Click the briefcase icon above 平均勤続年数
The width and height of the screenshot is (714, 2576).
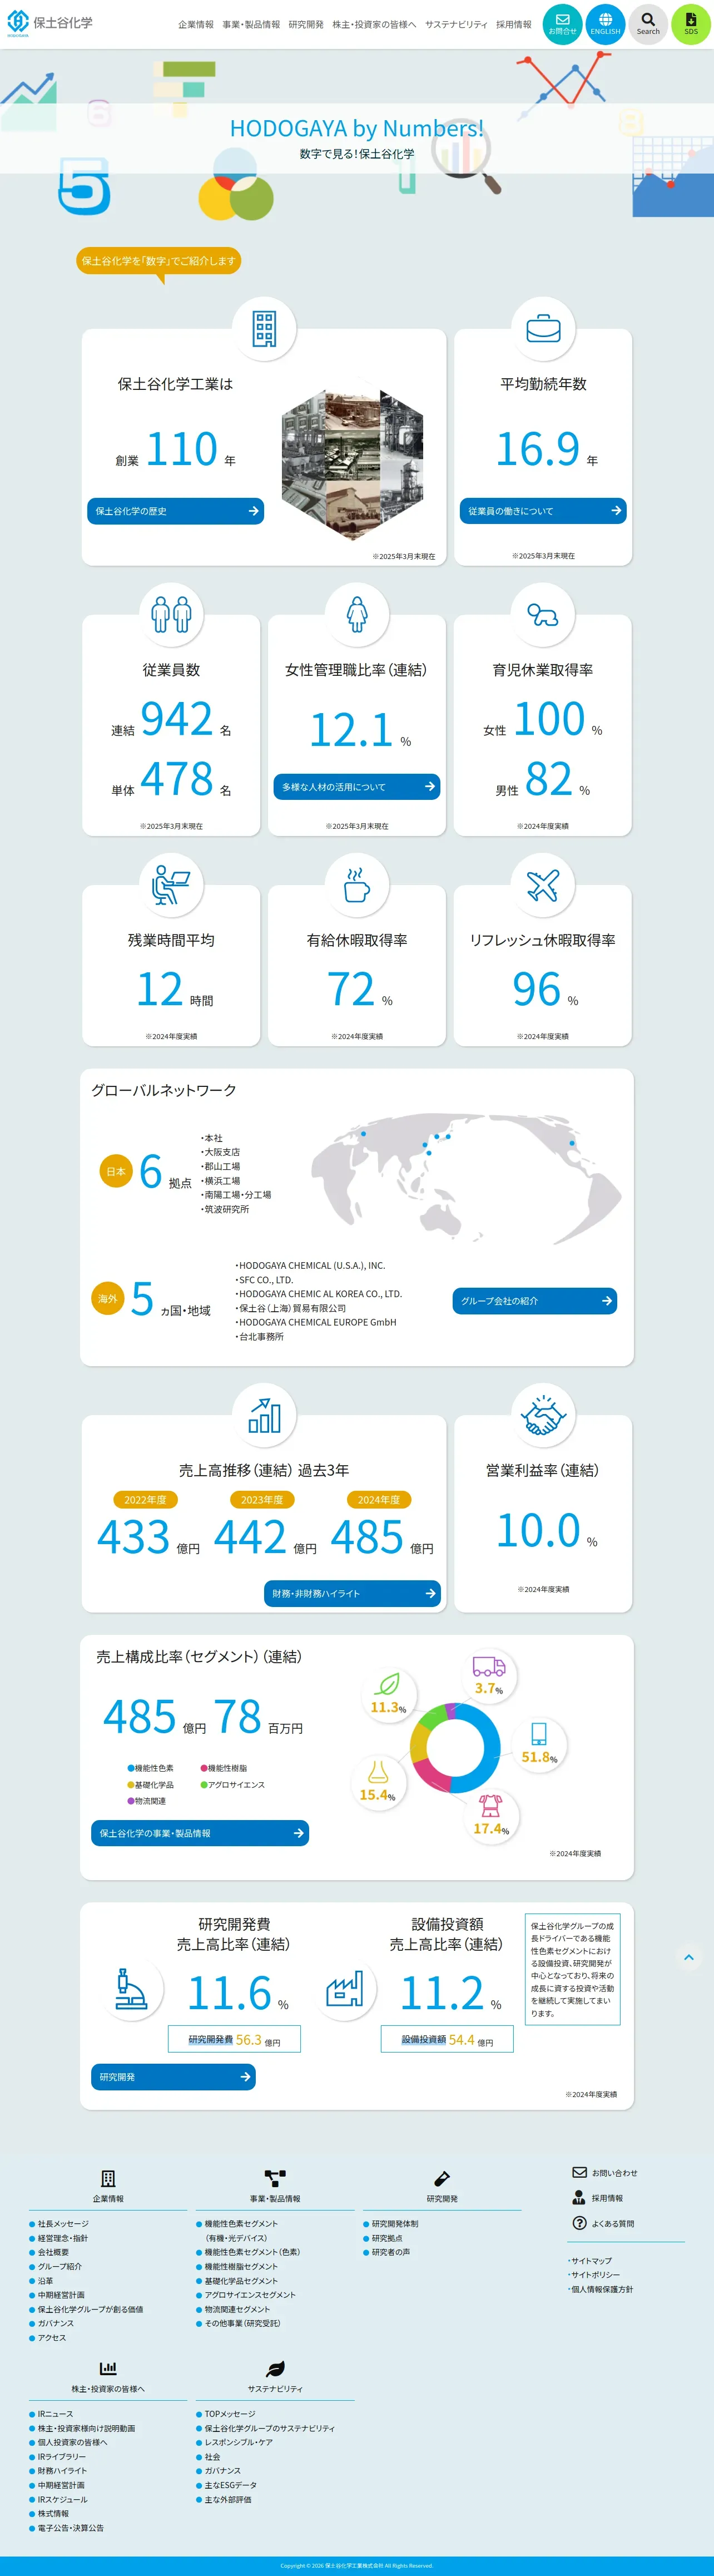543,329
